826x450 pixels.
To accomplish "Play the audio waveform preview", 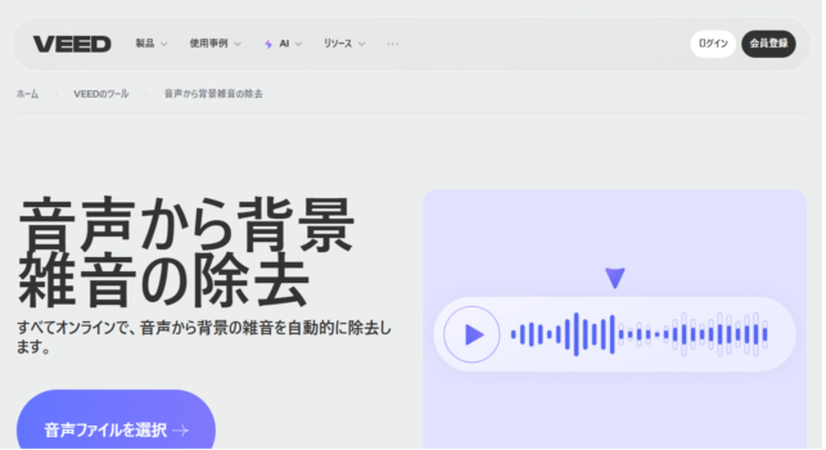I will pos(471,334).
